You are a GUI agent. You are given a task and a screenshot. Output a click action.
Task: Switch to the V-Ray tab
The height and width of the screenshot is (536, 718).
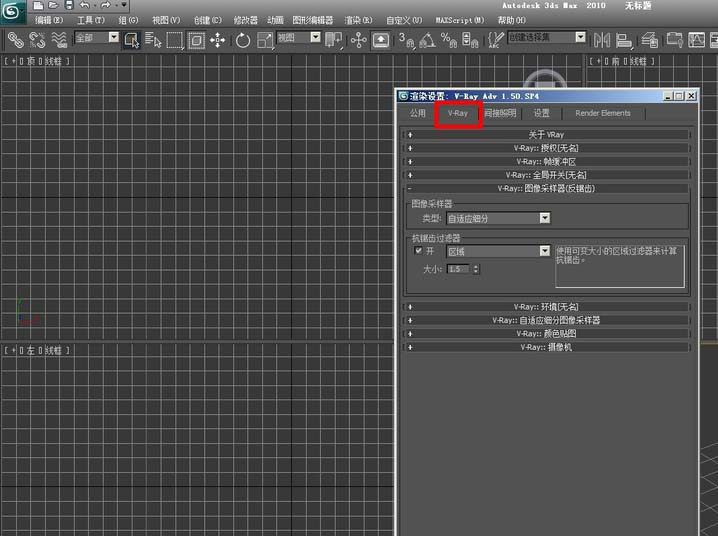pos(458,113)
